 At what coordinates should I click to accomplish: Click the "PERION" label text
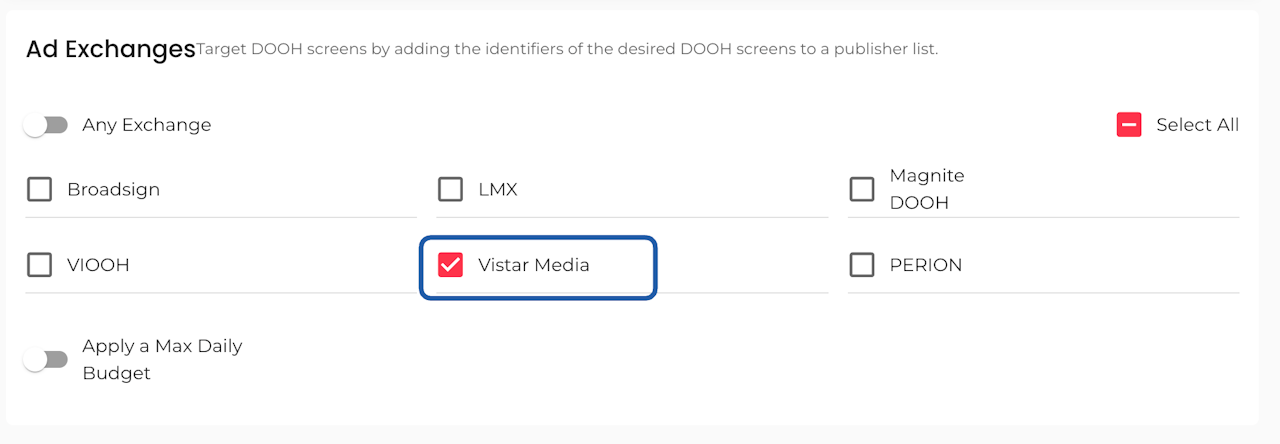926,265
